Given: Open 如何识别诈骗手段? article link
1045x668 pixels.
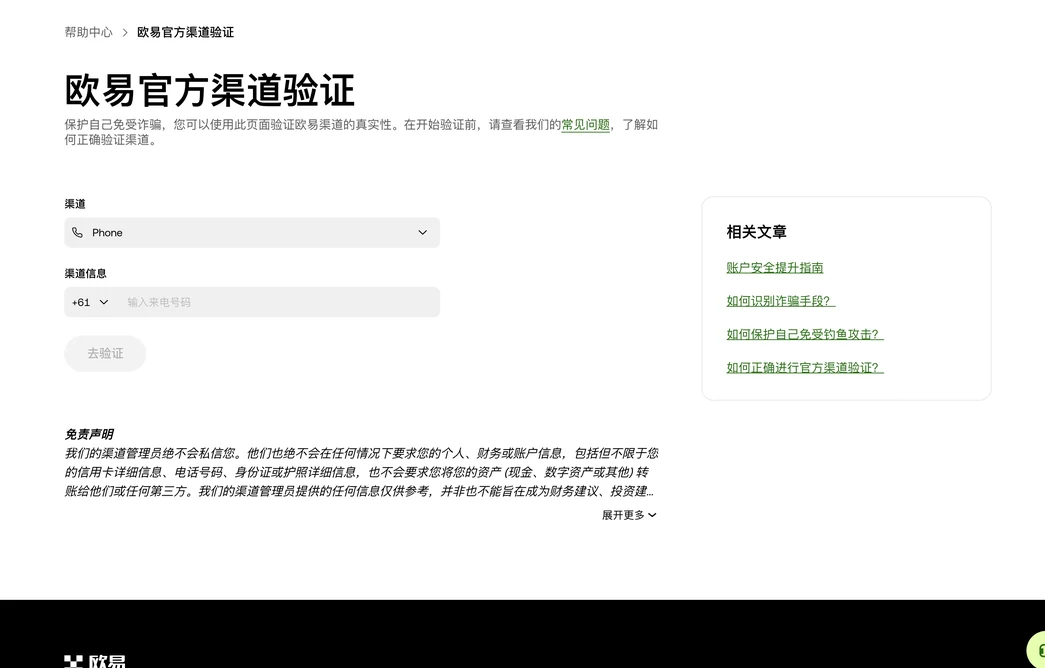Looking at the screenshot, I should click(x=780, y=301).
